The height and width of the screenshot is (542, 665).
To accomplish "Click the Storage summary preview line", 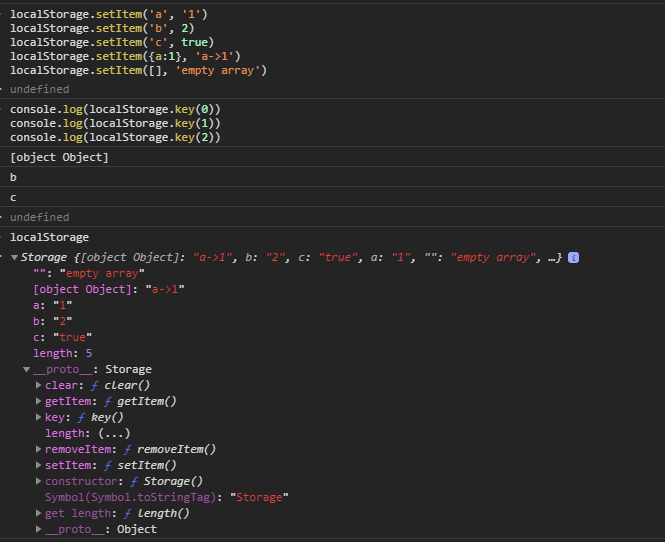I will 291,257.
